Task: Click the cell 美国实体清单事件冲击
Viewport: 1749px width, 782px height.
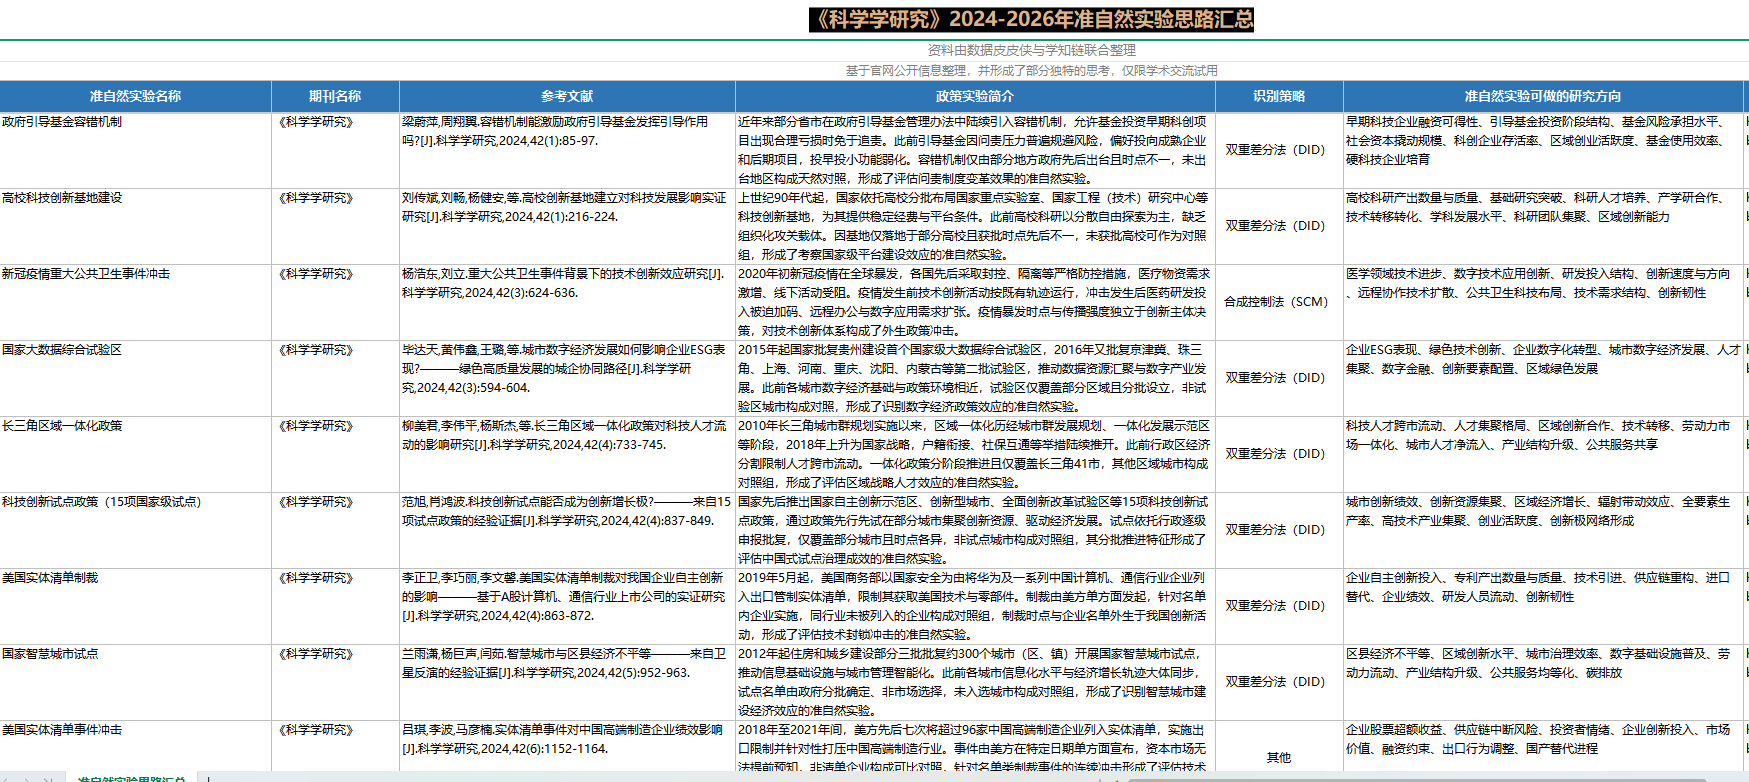Action: pos(135,745)
